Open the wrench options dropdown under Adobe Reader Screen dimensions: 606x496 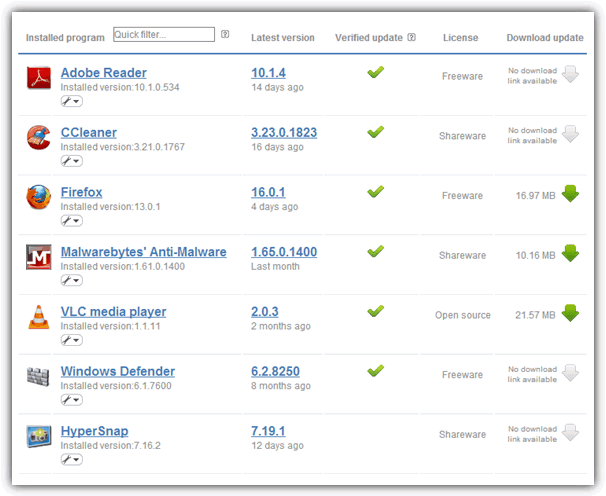(71, 101)
